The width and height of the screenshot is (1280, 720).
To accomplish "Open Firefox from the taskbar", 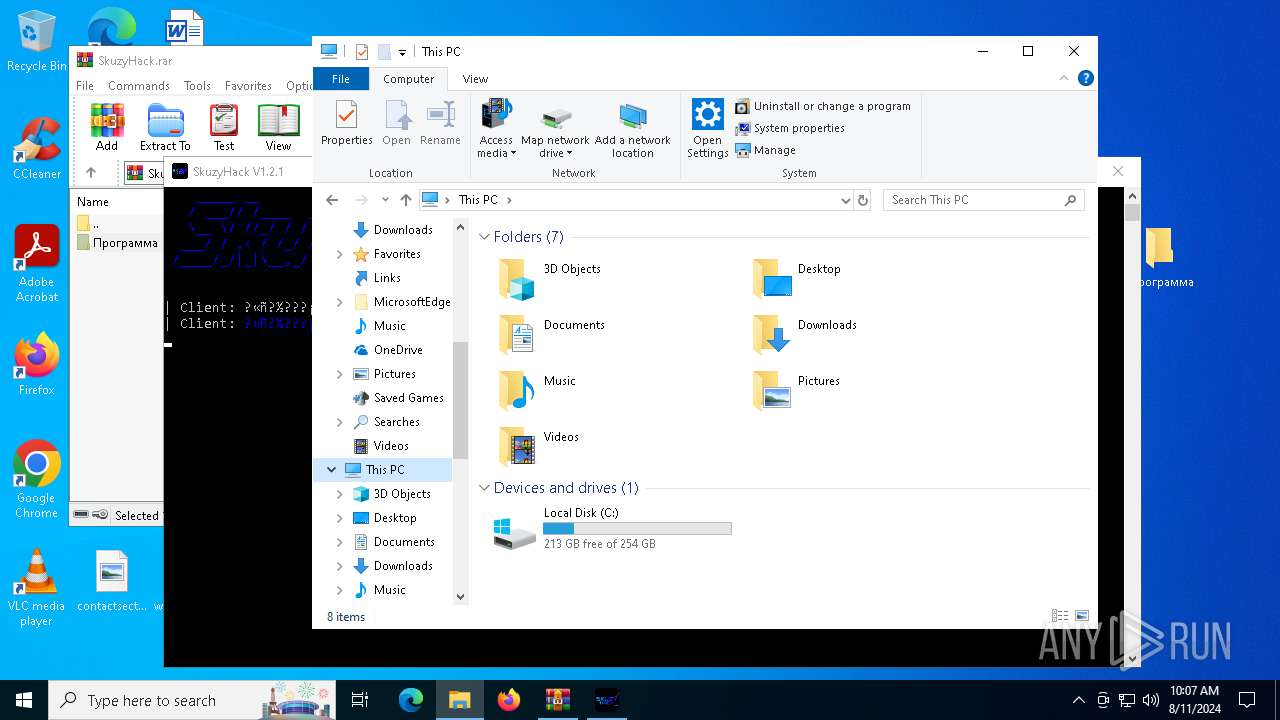I will coord(509,700).
